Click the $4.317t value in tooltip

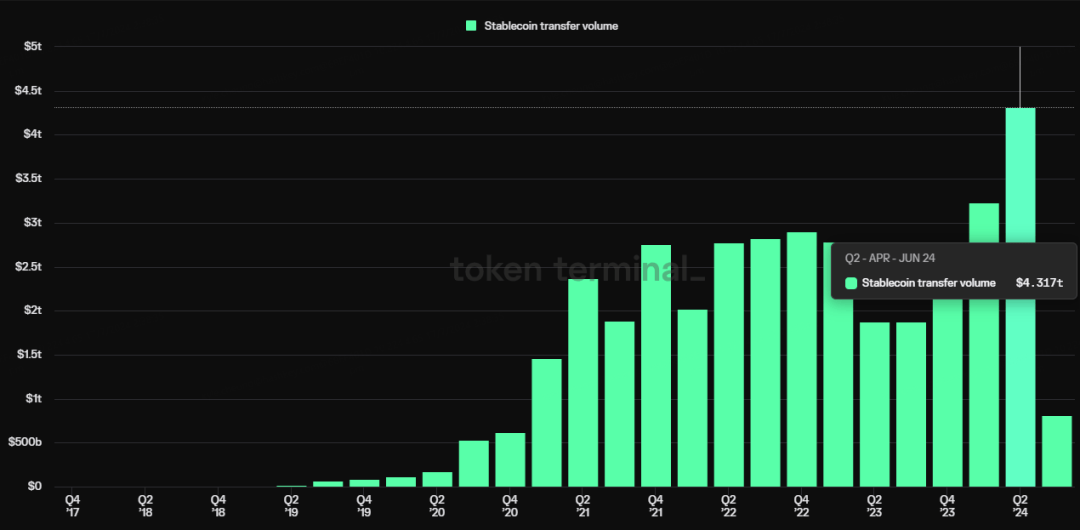click(x=1039, y=283)
